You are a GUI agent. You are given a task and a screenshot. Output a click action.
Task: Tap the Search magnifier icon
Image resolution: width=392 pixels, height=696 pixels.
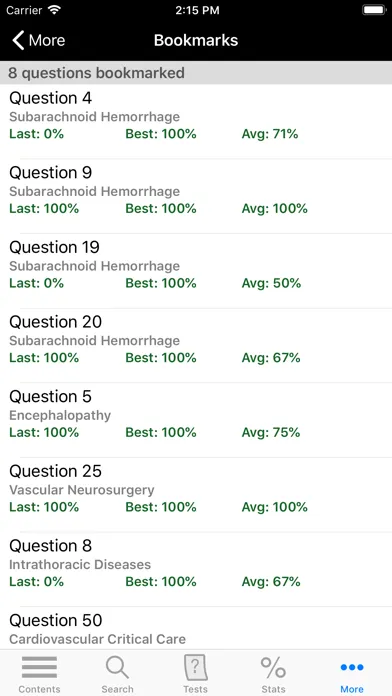[117, 667]
